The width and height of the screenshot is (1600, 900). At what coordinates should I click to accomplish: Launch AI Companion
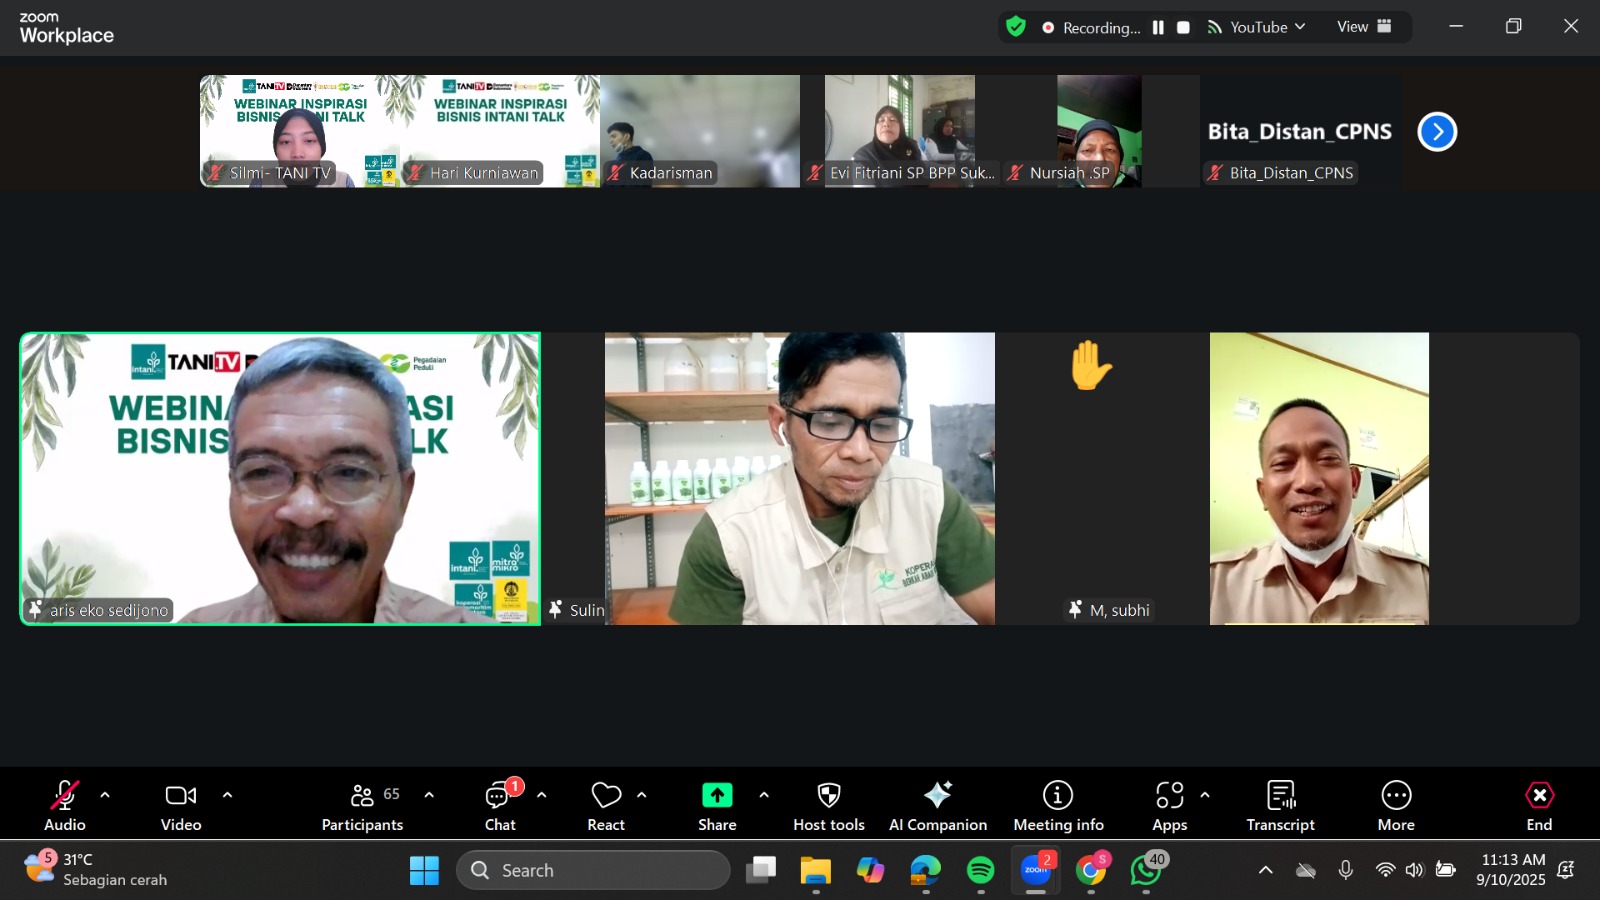938,804
